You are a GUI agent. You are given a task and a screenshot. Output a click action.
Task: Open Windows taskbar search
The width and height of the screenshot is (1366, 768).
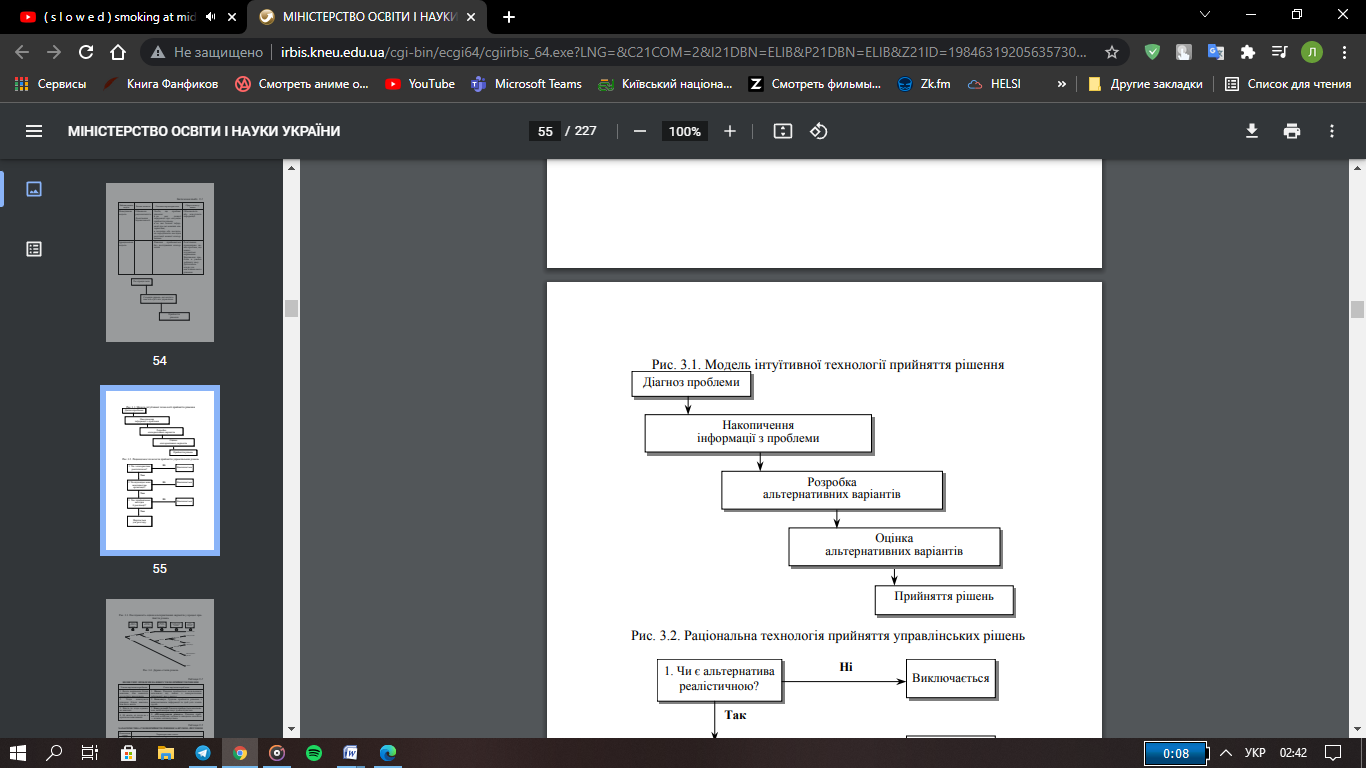pyautogui.click(x=54, y=752)
